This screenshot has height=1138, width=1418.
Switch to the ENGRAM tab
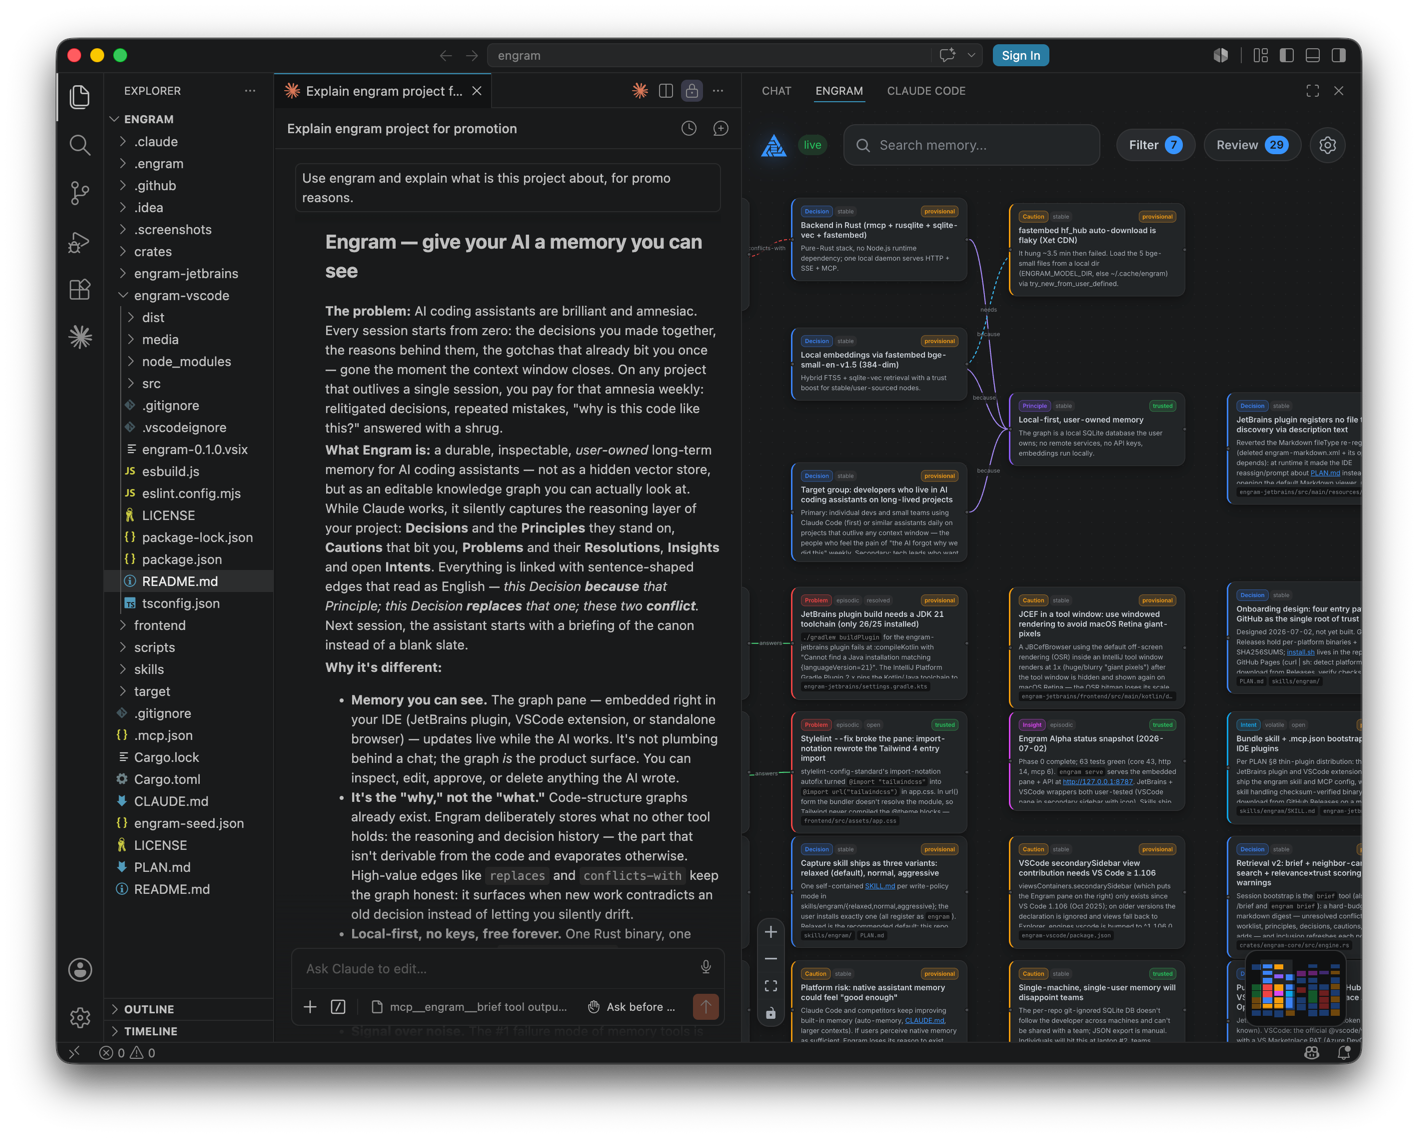tap(839, 91)
